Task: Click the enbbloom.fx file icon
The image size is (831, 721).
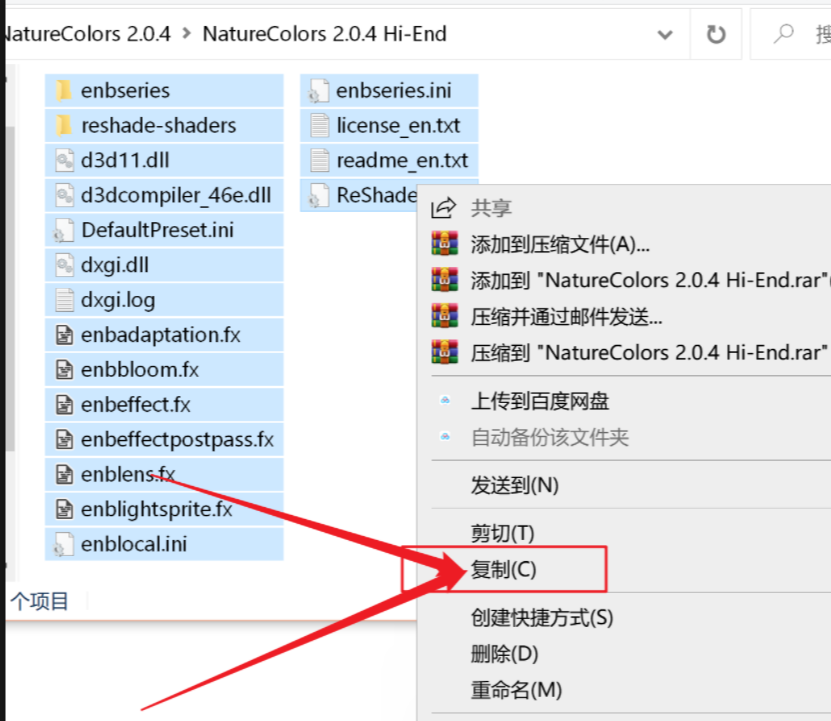Action: pos(64,370)
